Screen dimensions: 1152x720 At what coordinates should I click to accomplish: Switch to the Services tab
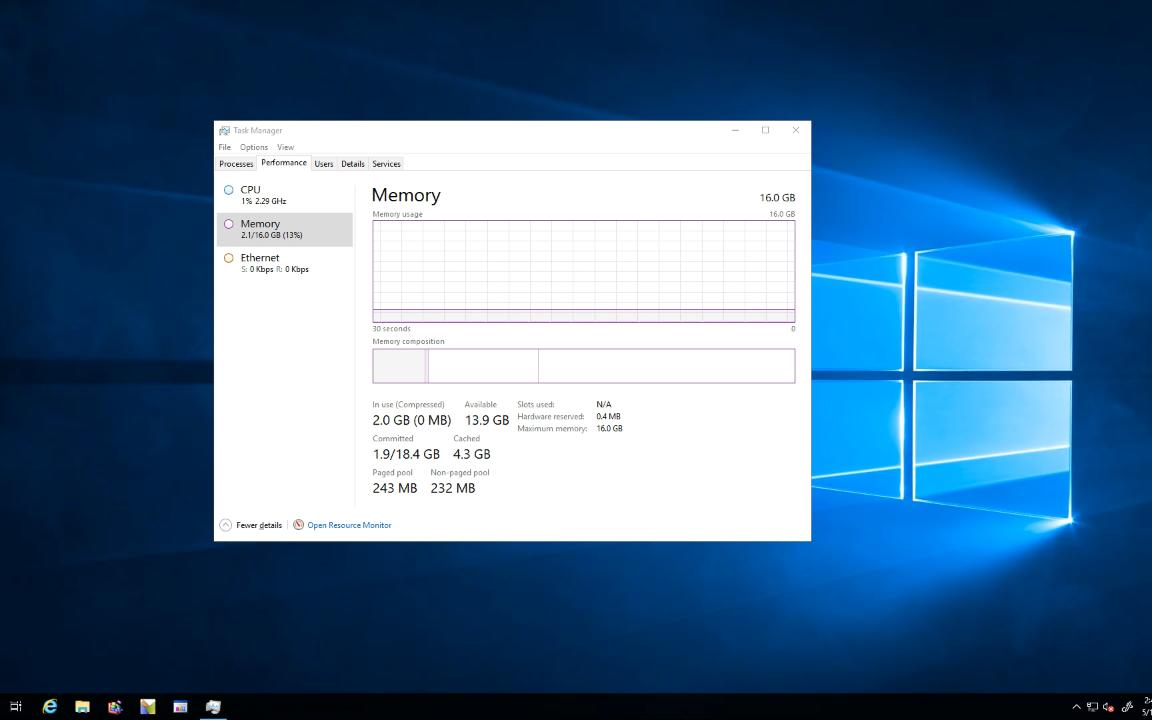(386, 163)
